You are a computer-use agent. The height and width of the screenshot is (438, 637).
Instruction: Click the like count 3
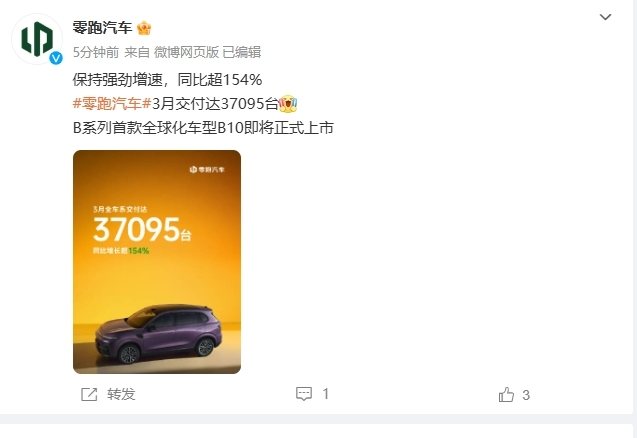(x=526, y=395)
